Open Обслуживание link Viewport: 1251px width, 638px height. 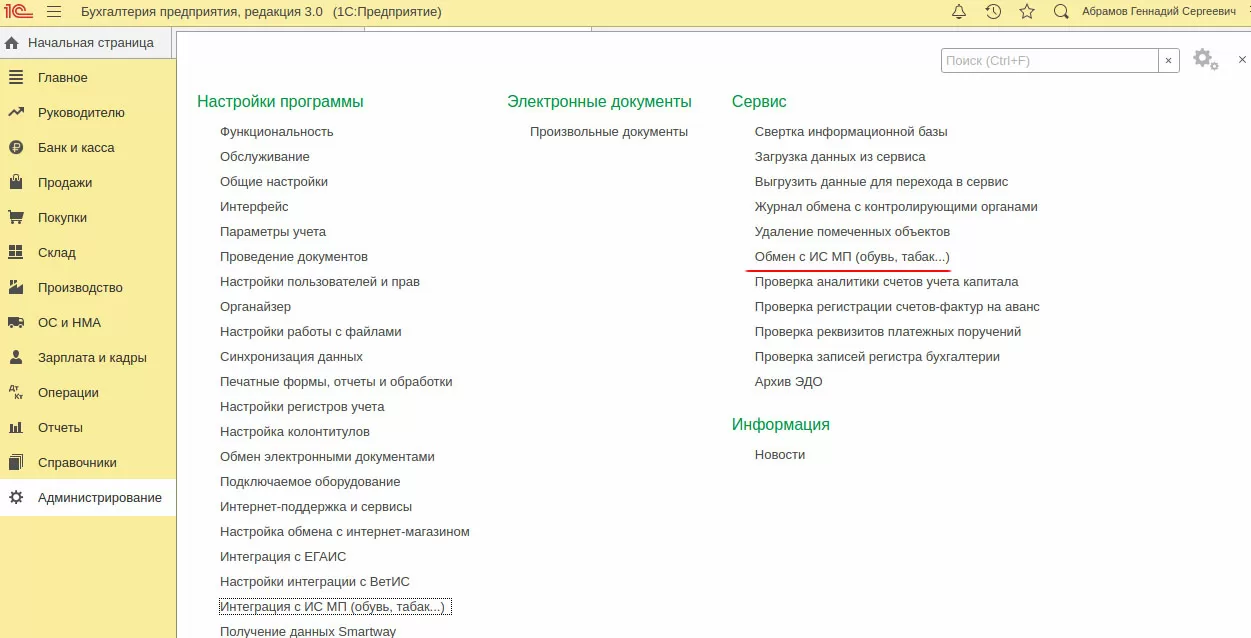(265, 157)
